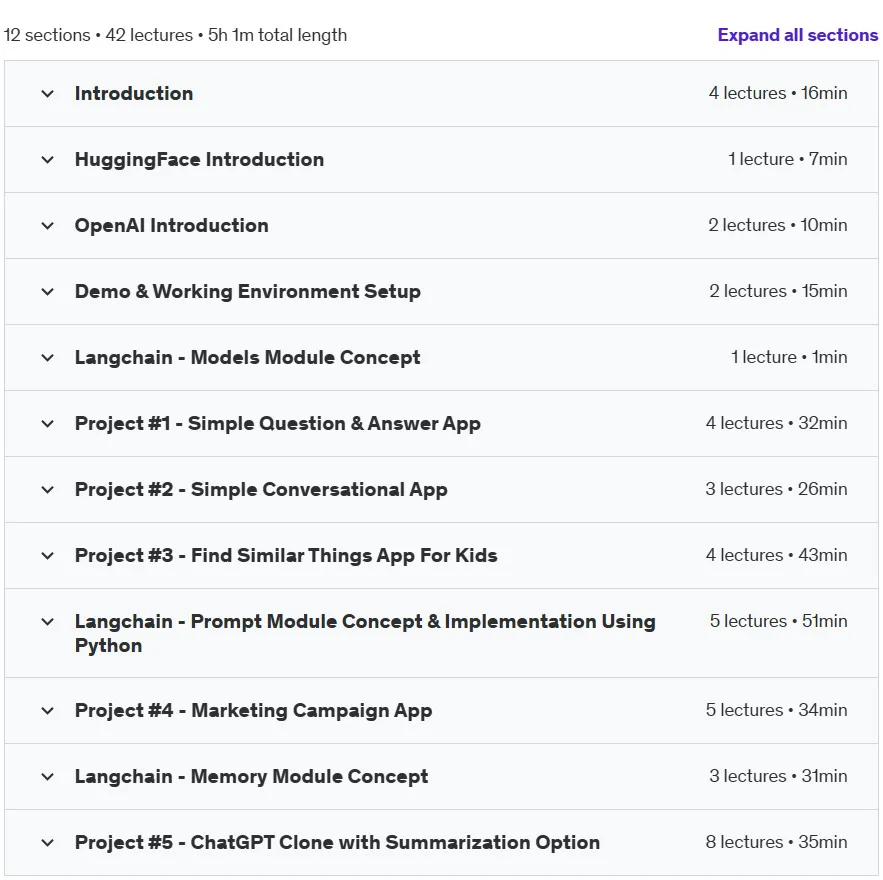The width and height of the screenshot is (883, 880).
Task: Click '5 lectures • 51min' text
Action: tap(778, 620)
